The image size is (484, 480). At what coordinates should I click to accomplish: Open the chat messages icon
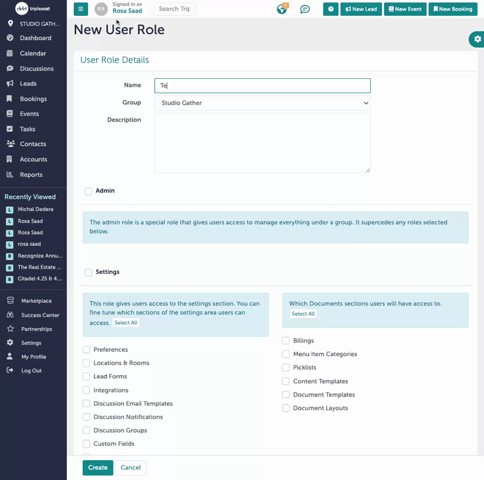[305, 9]
